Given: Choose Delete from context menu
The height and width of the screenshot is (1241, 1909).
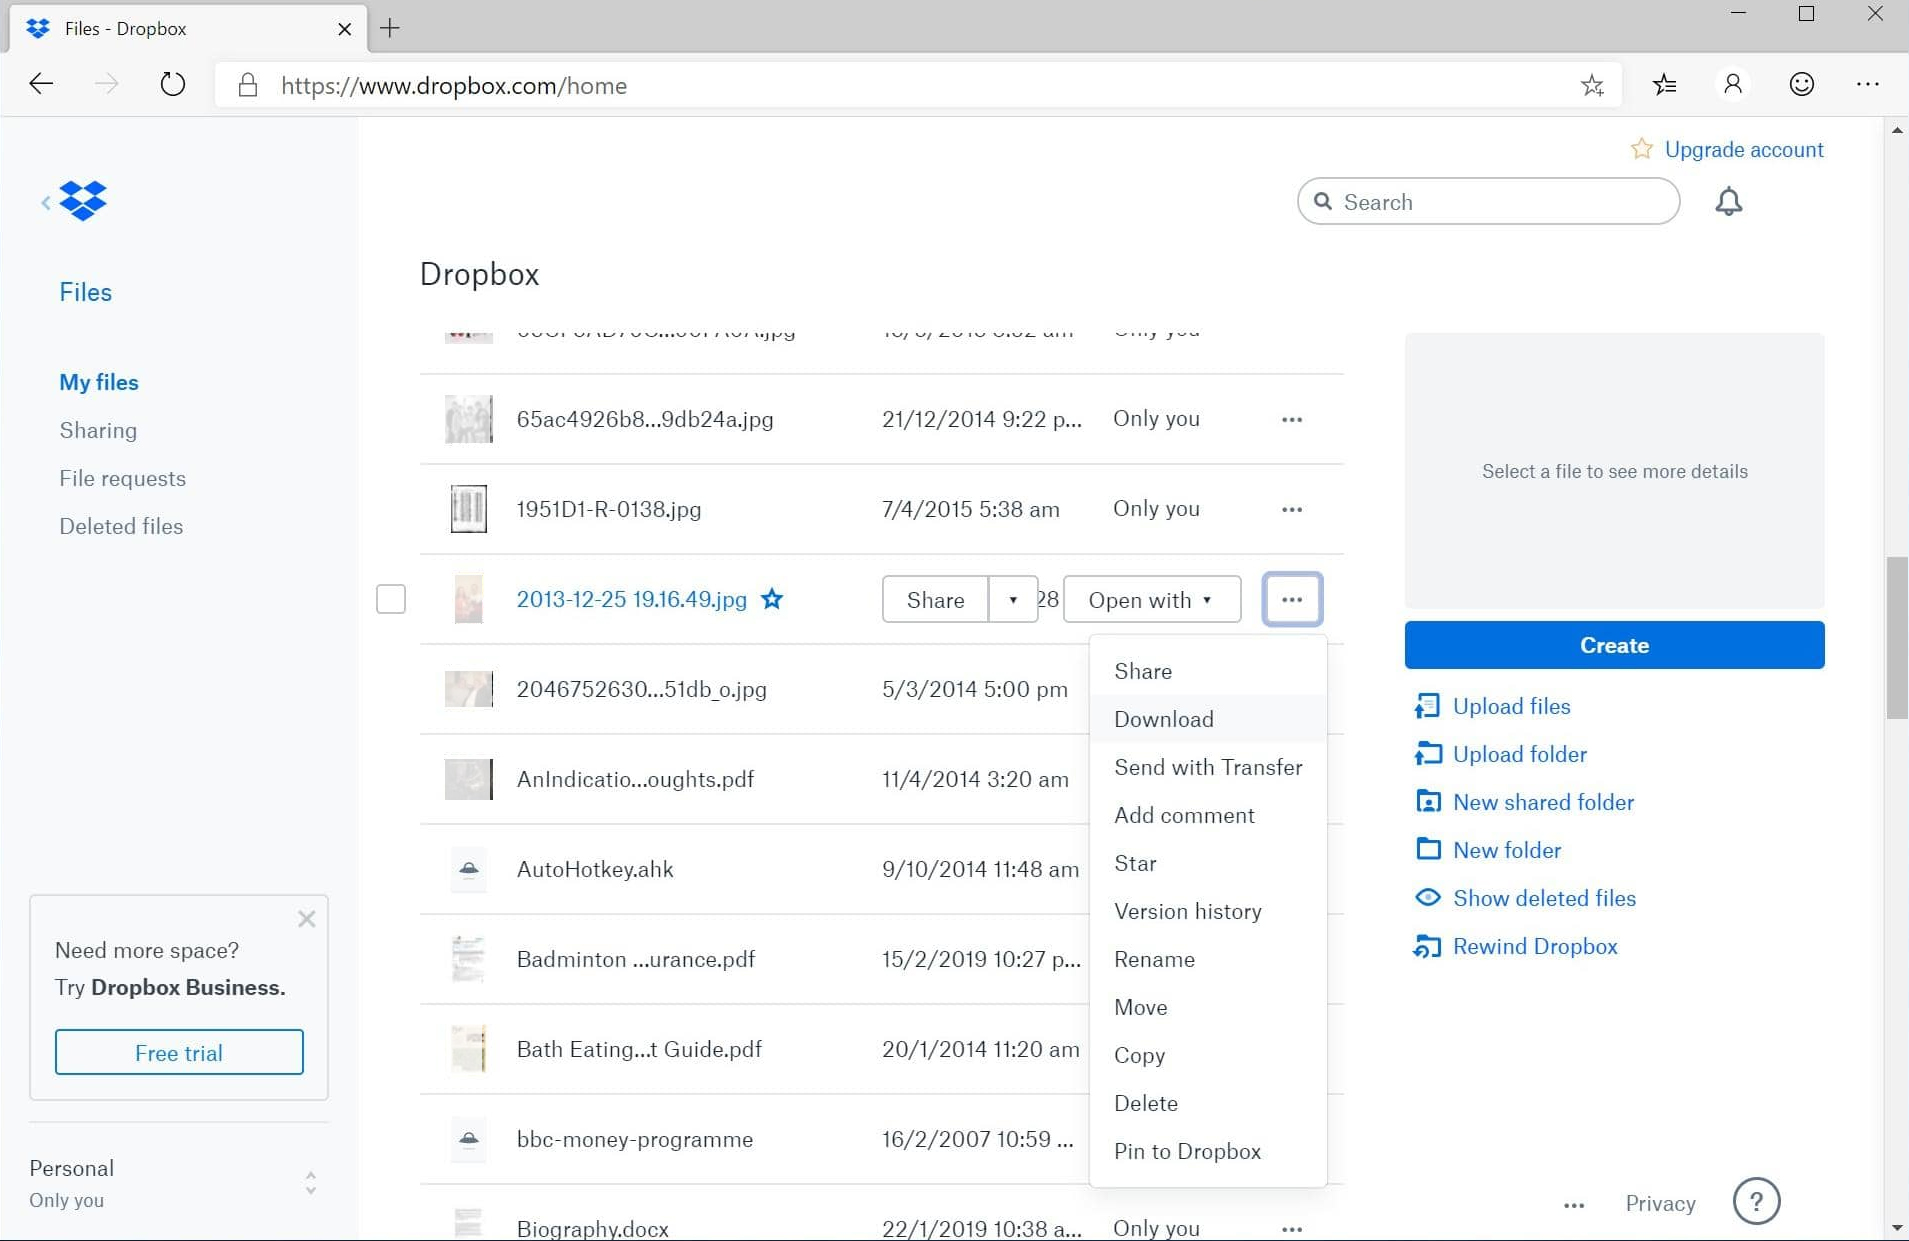Looking at the screenshot, I should click(x=1208, y=1103).
